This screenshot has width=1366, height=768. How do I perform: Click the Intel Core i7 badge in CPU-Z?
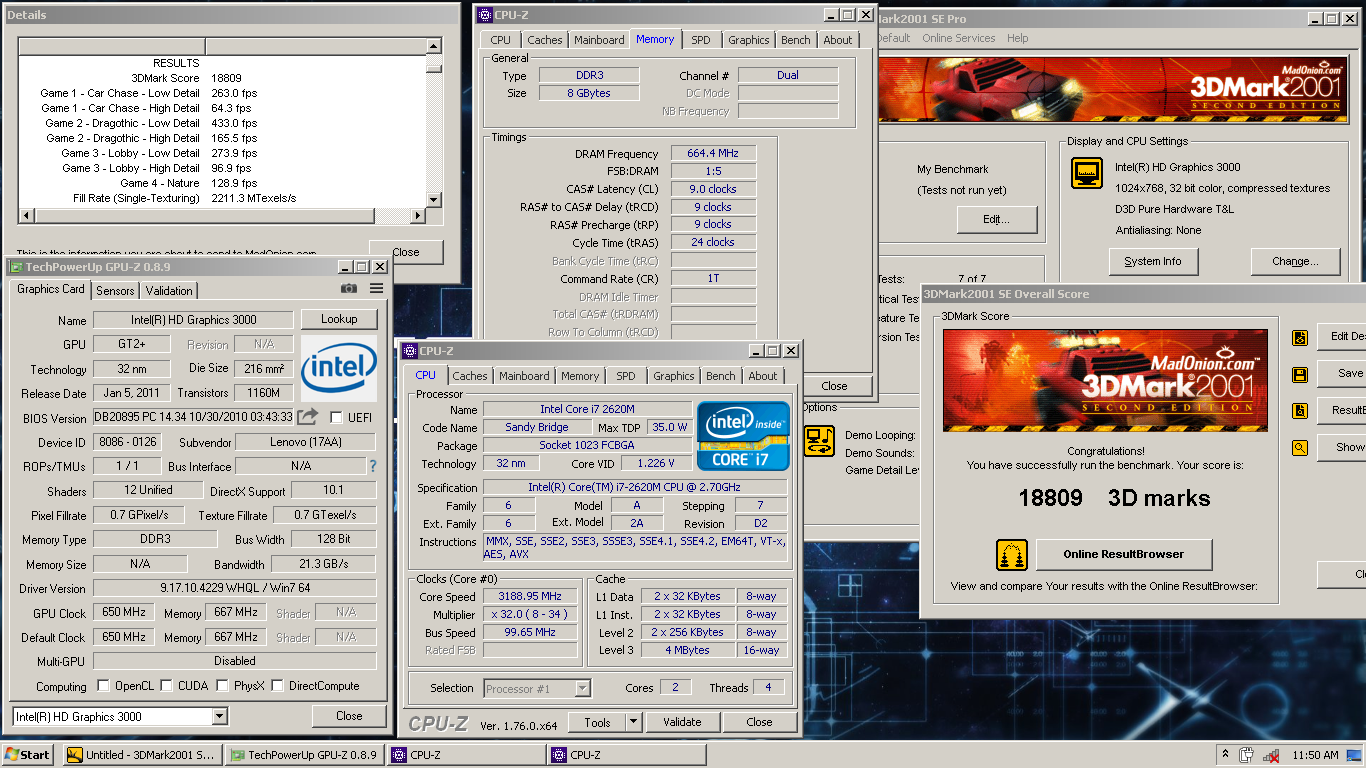[743, 436]
